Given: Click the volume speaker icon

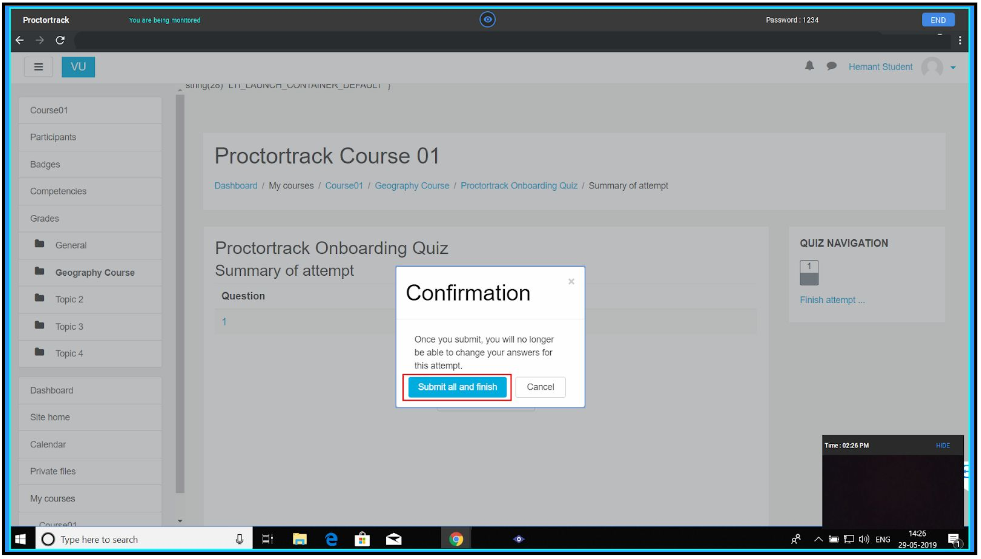Looking at the screenshot, I should pyautogui.click(x=864, y=539).
